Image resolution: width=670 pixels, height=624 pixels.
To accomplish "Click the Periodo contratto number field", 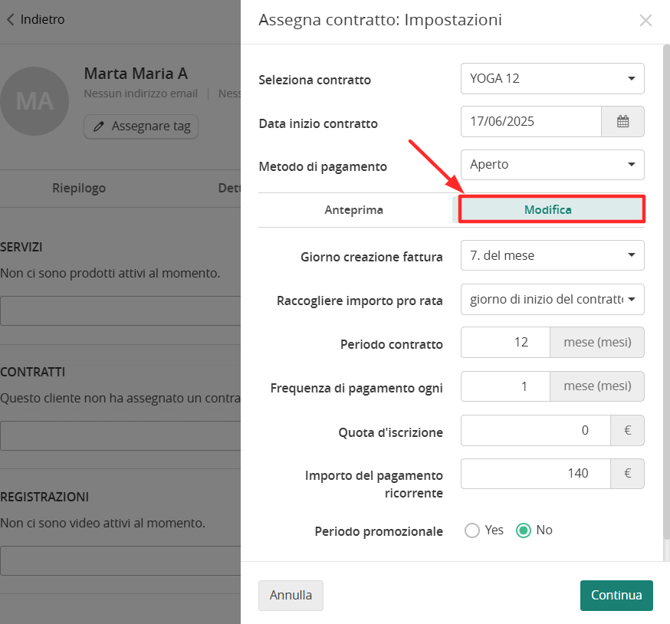I will [505, 342].
